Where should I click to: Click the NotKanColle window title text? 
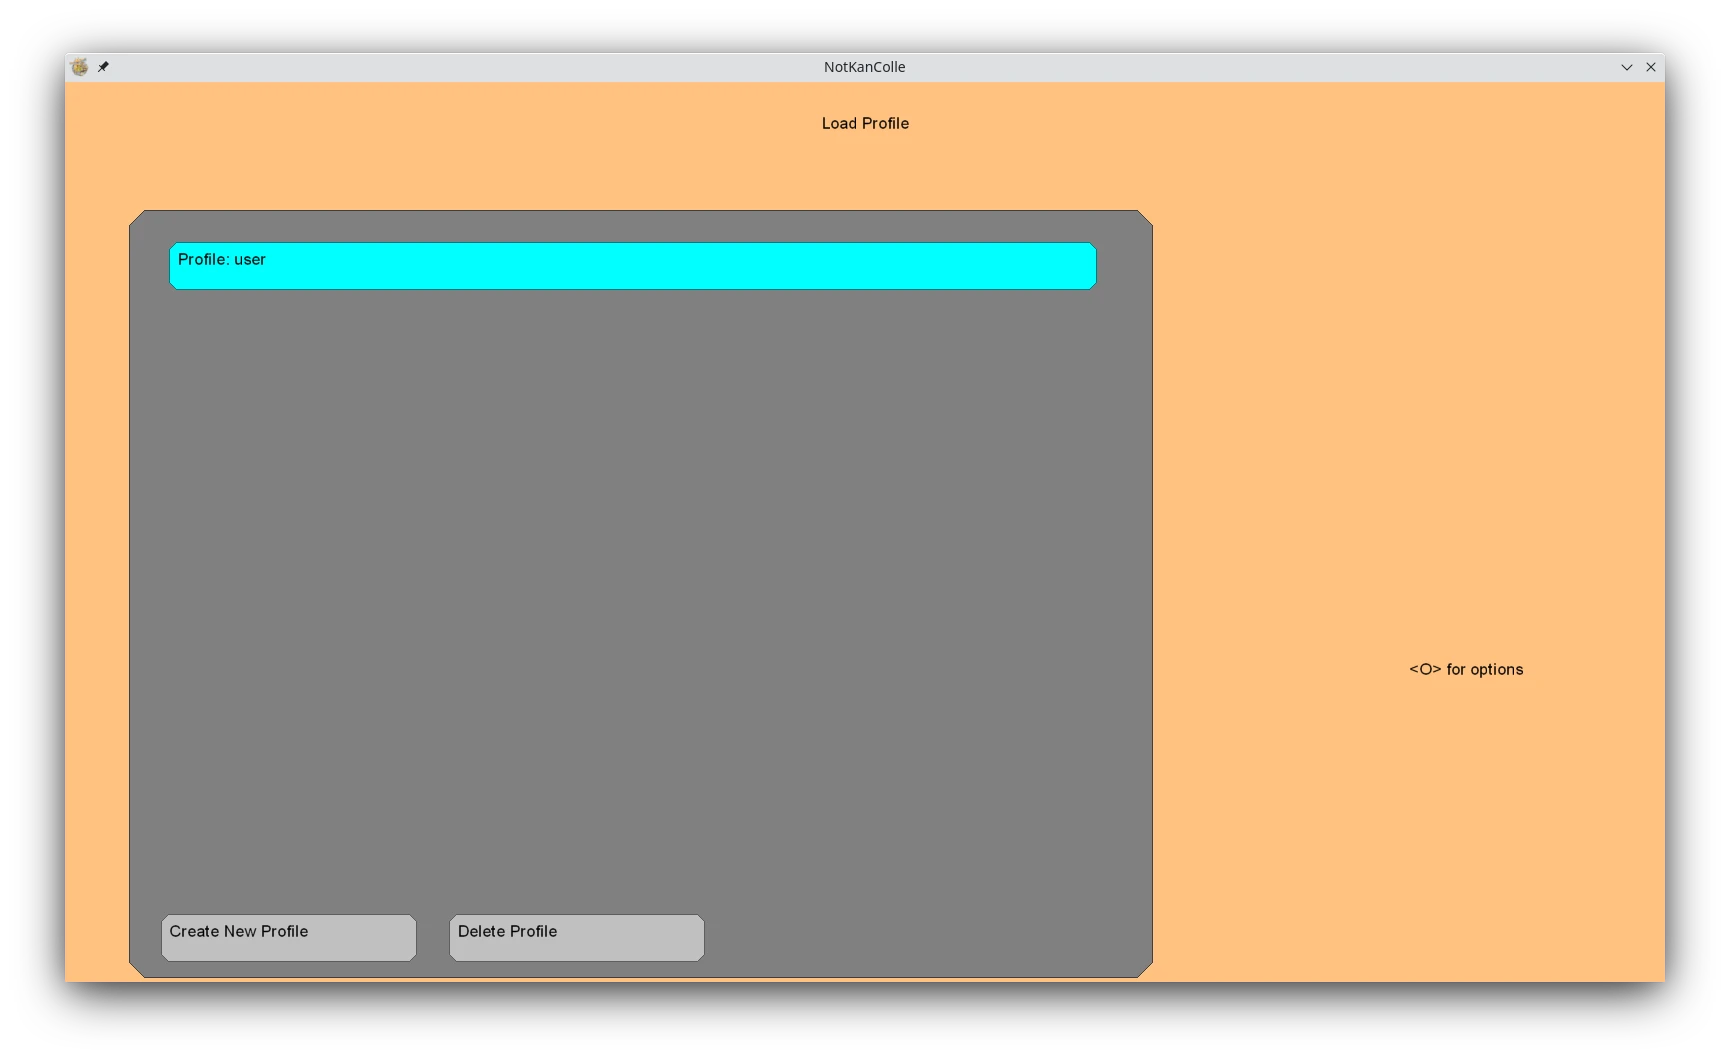tap(865, 67)
